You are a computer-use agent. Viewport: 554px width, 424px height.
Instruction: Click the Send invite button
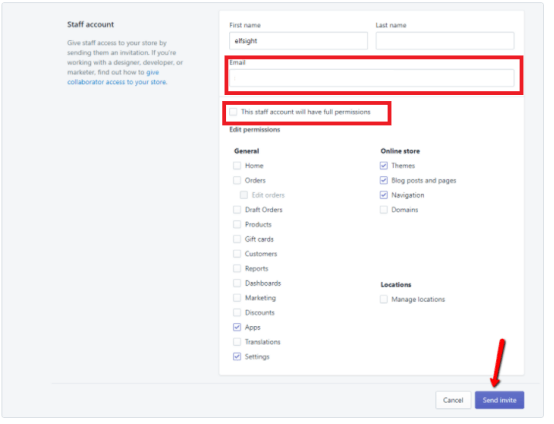[x=499, y=400]
